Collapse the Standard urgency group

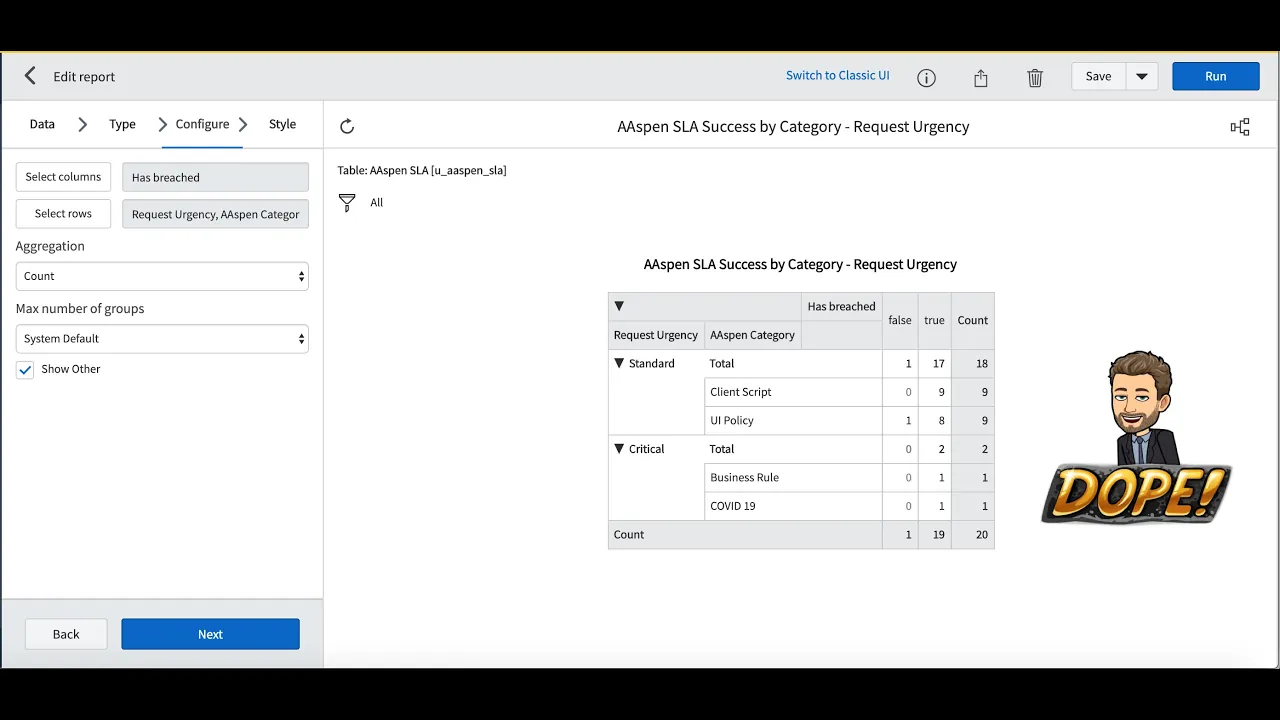[618, 363]
